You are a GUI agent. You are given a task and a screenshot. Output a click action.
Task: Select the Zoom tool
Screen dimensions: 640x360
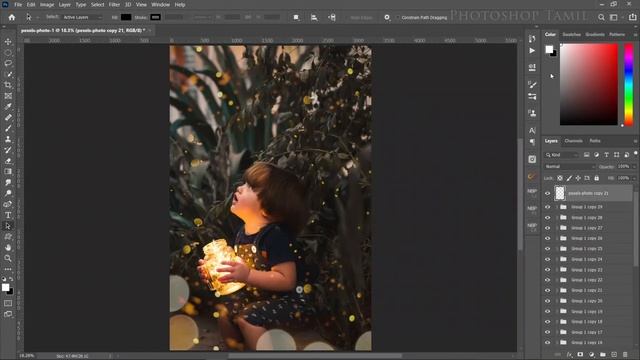(x=8, y=258)
